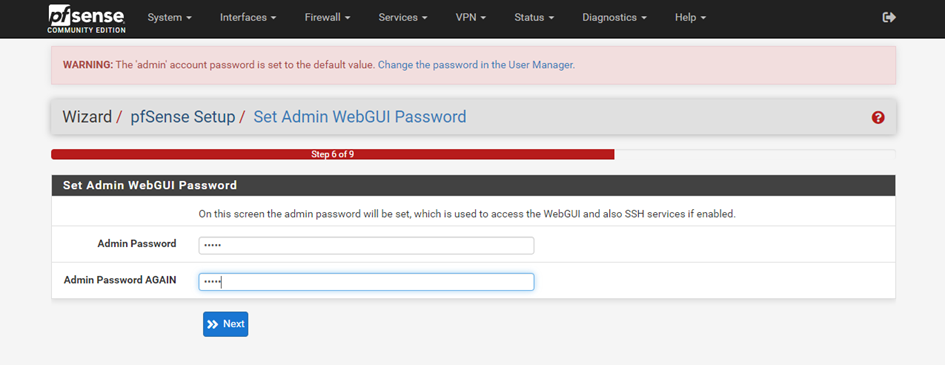The image size is (945, 365).
Task: Open the VPN menu
Action: [471, 17]
